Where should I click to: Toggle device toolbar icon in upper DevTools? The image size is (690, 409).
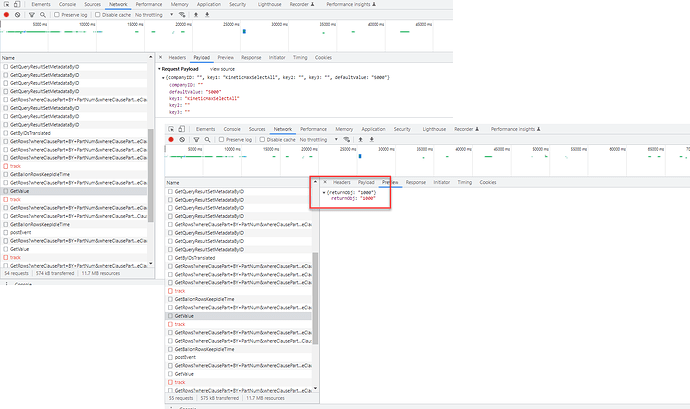point(17,4)
